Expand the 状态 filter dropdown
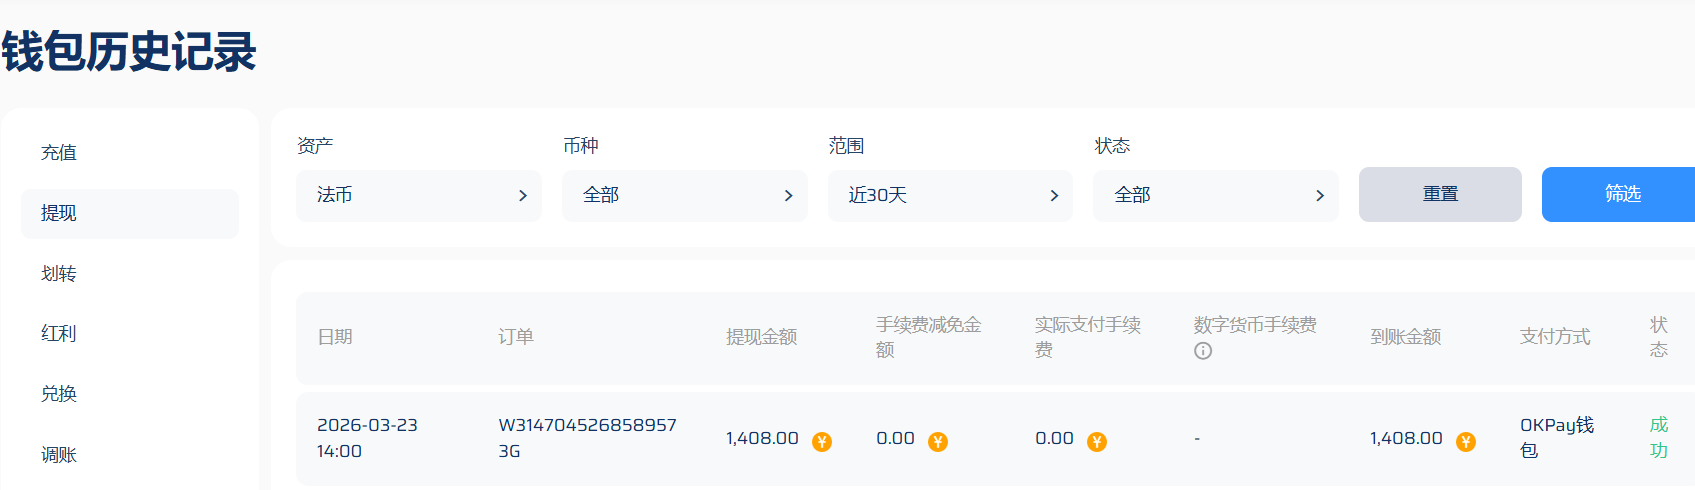 (x=1215, y=196)
